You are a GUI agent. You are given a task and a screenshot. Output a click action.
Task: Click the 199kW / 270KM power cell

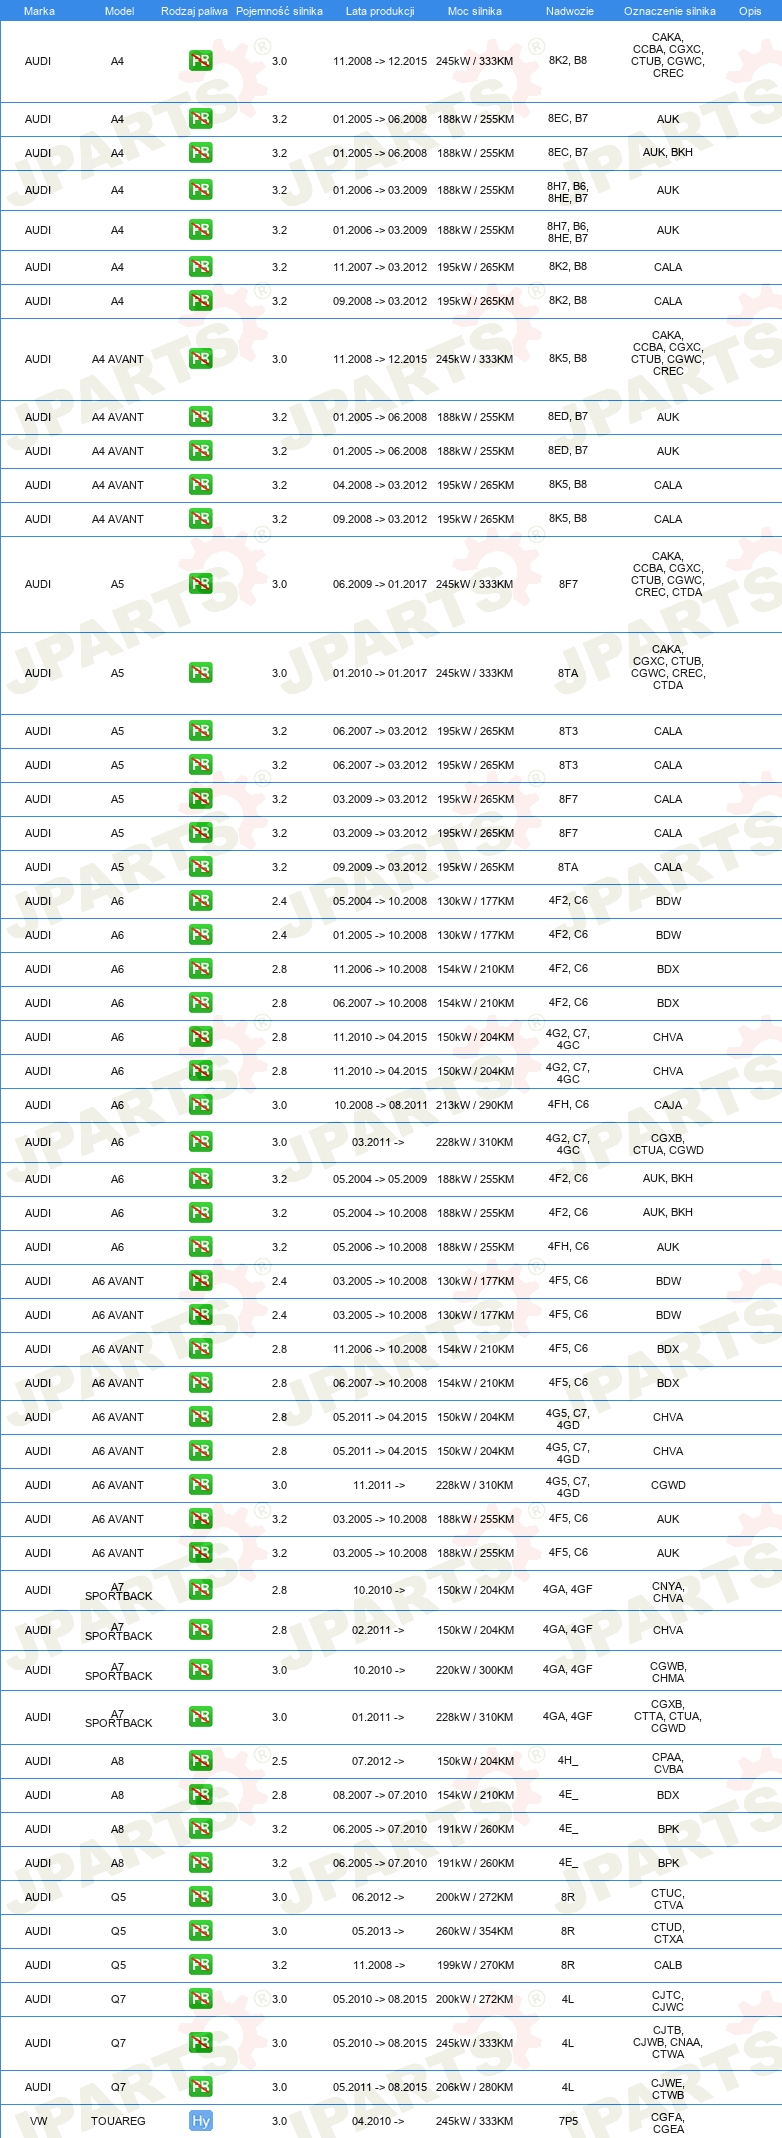coord(475,1965)
